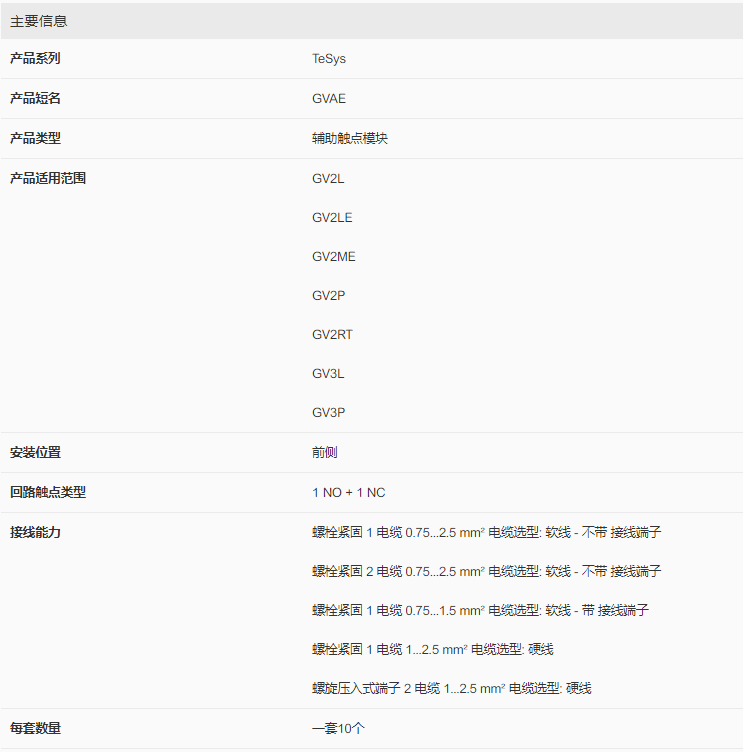Select the 辅助触点模块 value

(350, 138)
